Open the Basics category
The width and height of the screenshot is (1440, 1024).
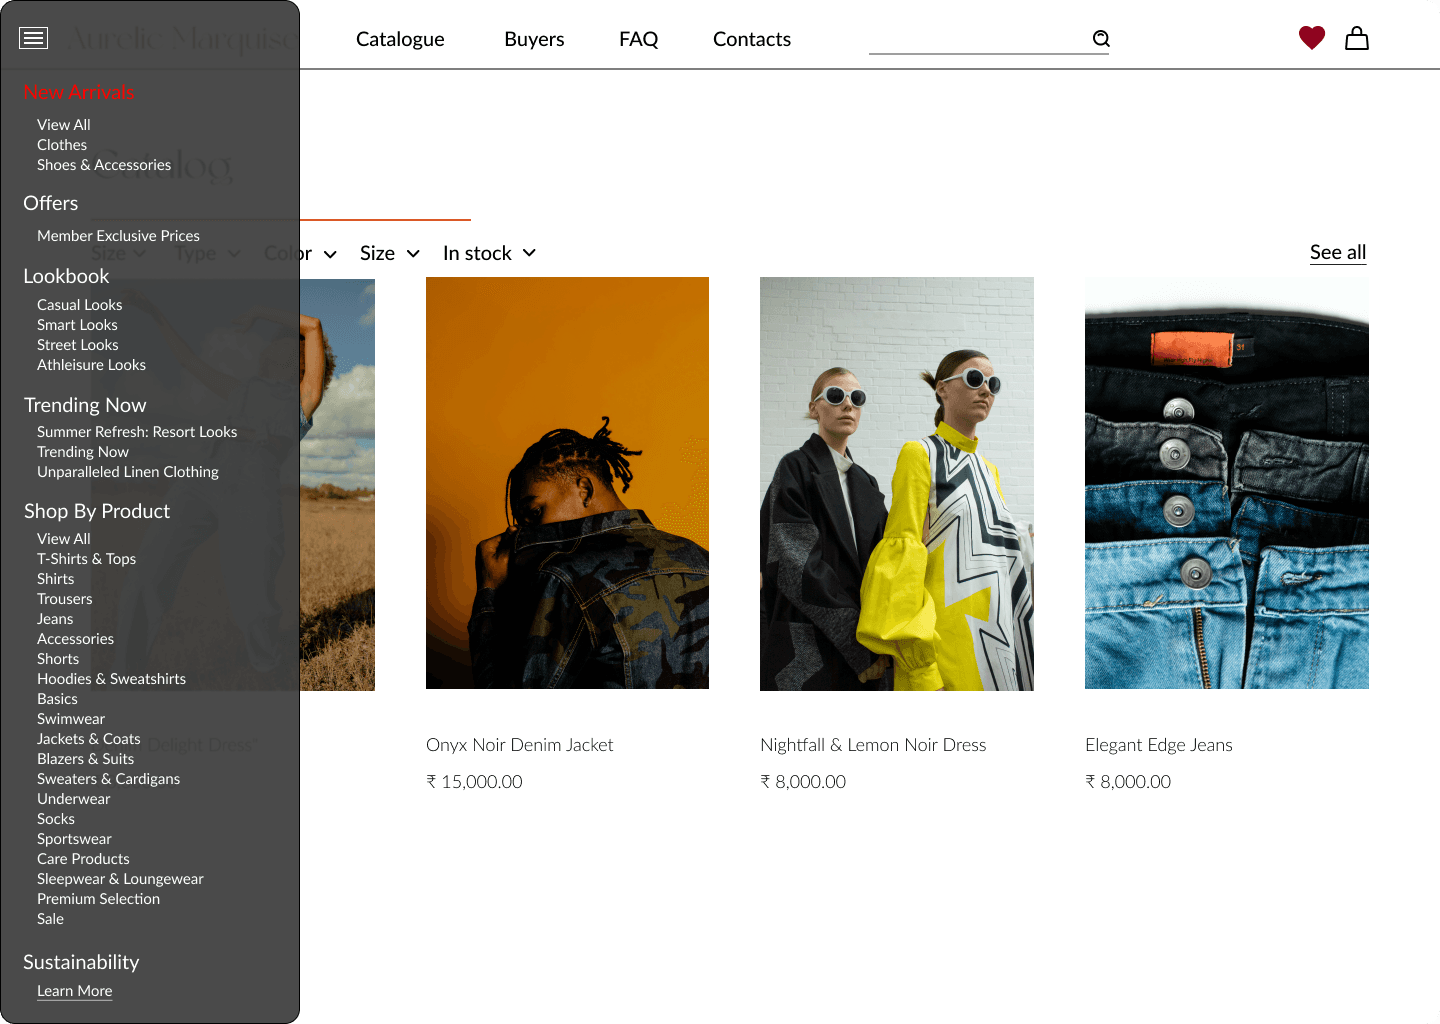point(57,699)
